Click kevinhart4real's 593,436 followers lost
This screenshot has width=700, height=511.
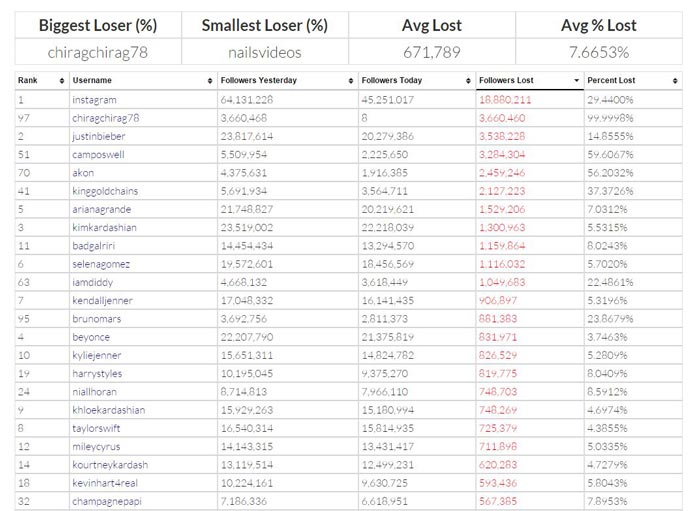click(x=498, y=483)
